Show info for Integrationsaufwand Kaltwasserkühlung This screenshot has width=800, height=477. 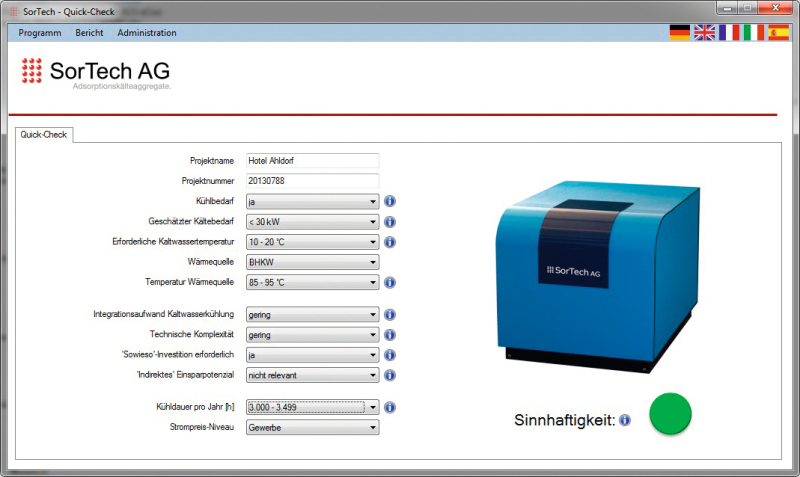390,315
